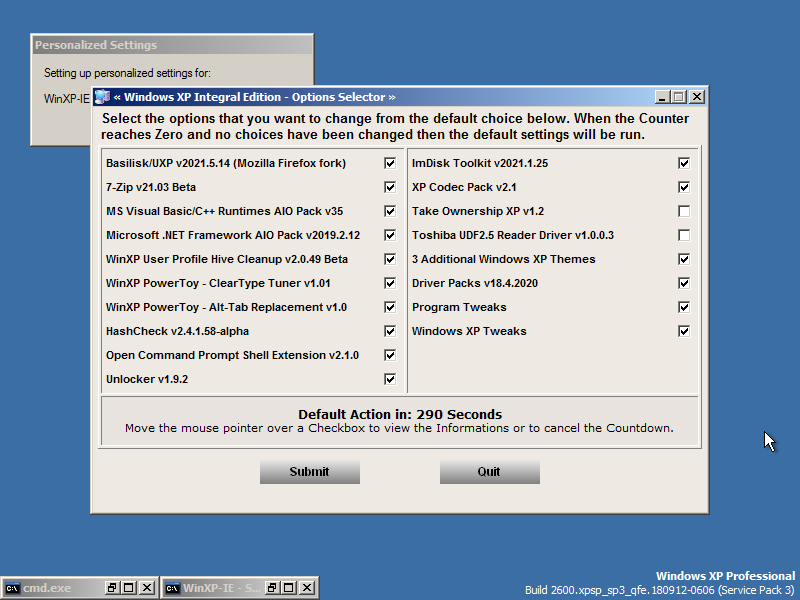This screenshot has width=800, height=600.
Task: Uncheck Alt-Tab Replacement v1.0 PowerToy checkbox
Action: click(x=390, y=307)
